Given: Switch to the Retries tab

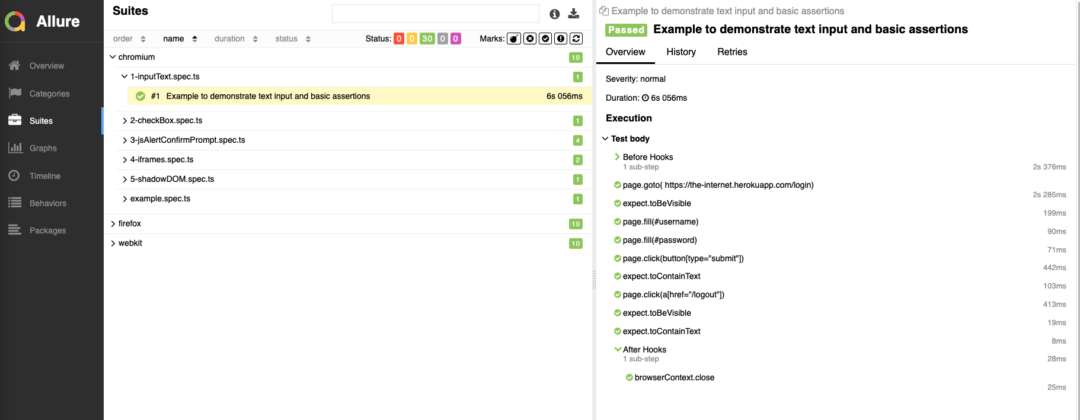Looking at the screenshot, I should point(732,52).
